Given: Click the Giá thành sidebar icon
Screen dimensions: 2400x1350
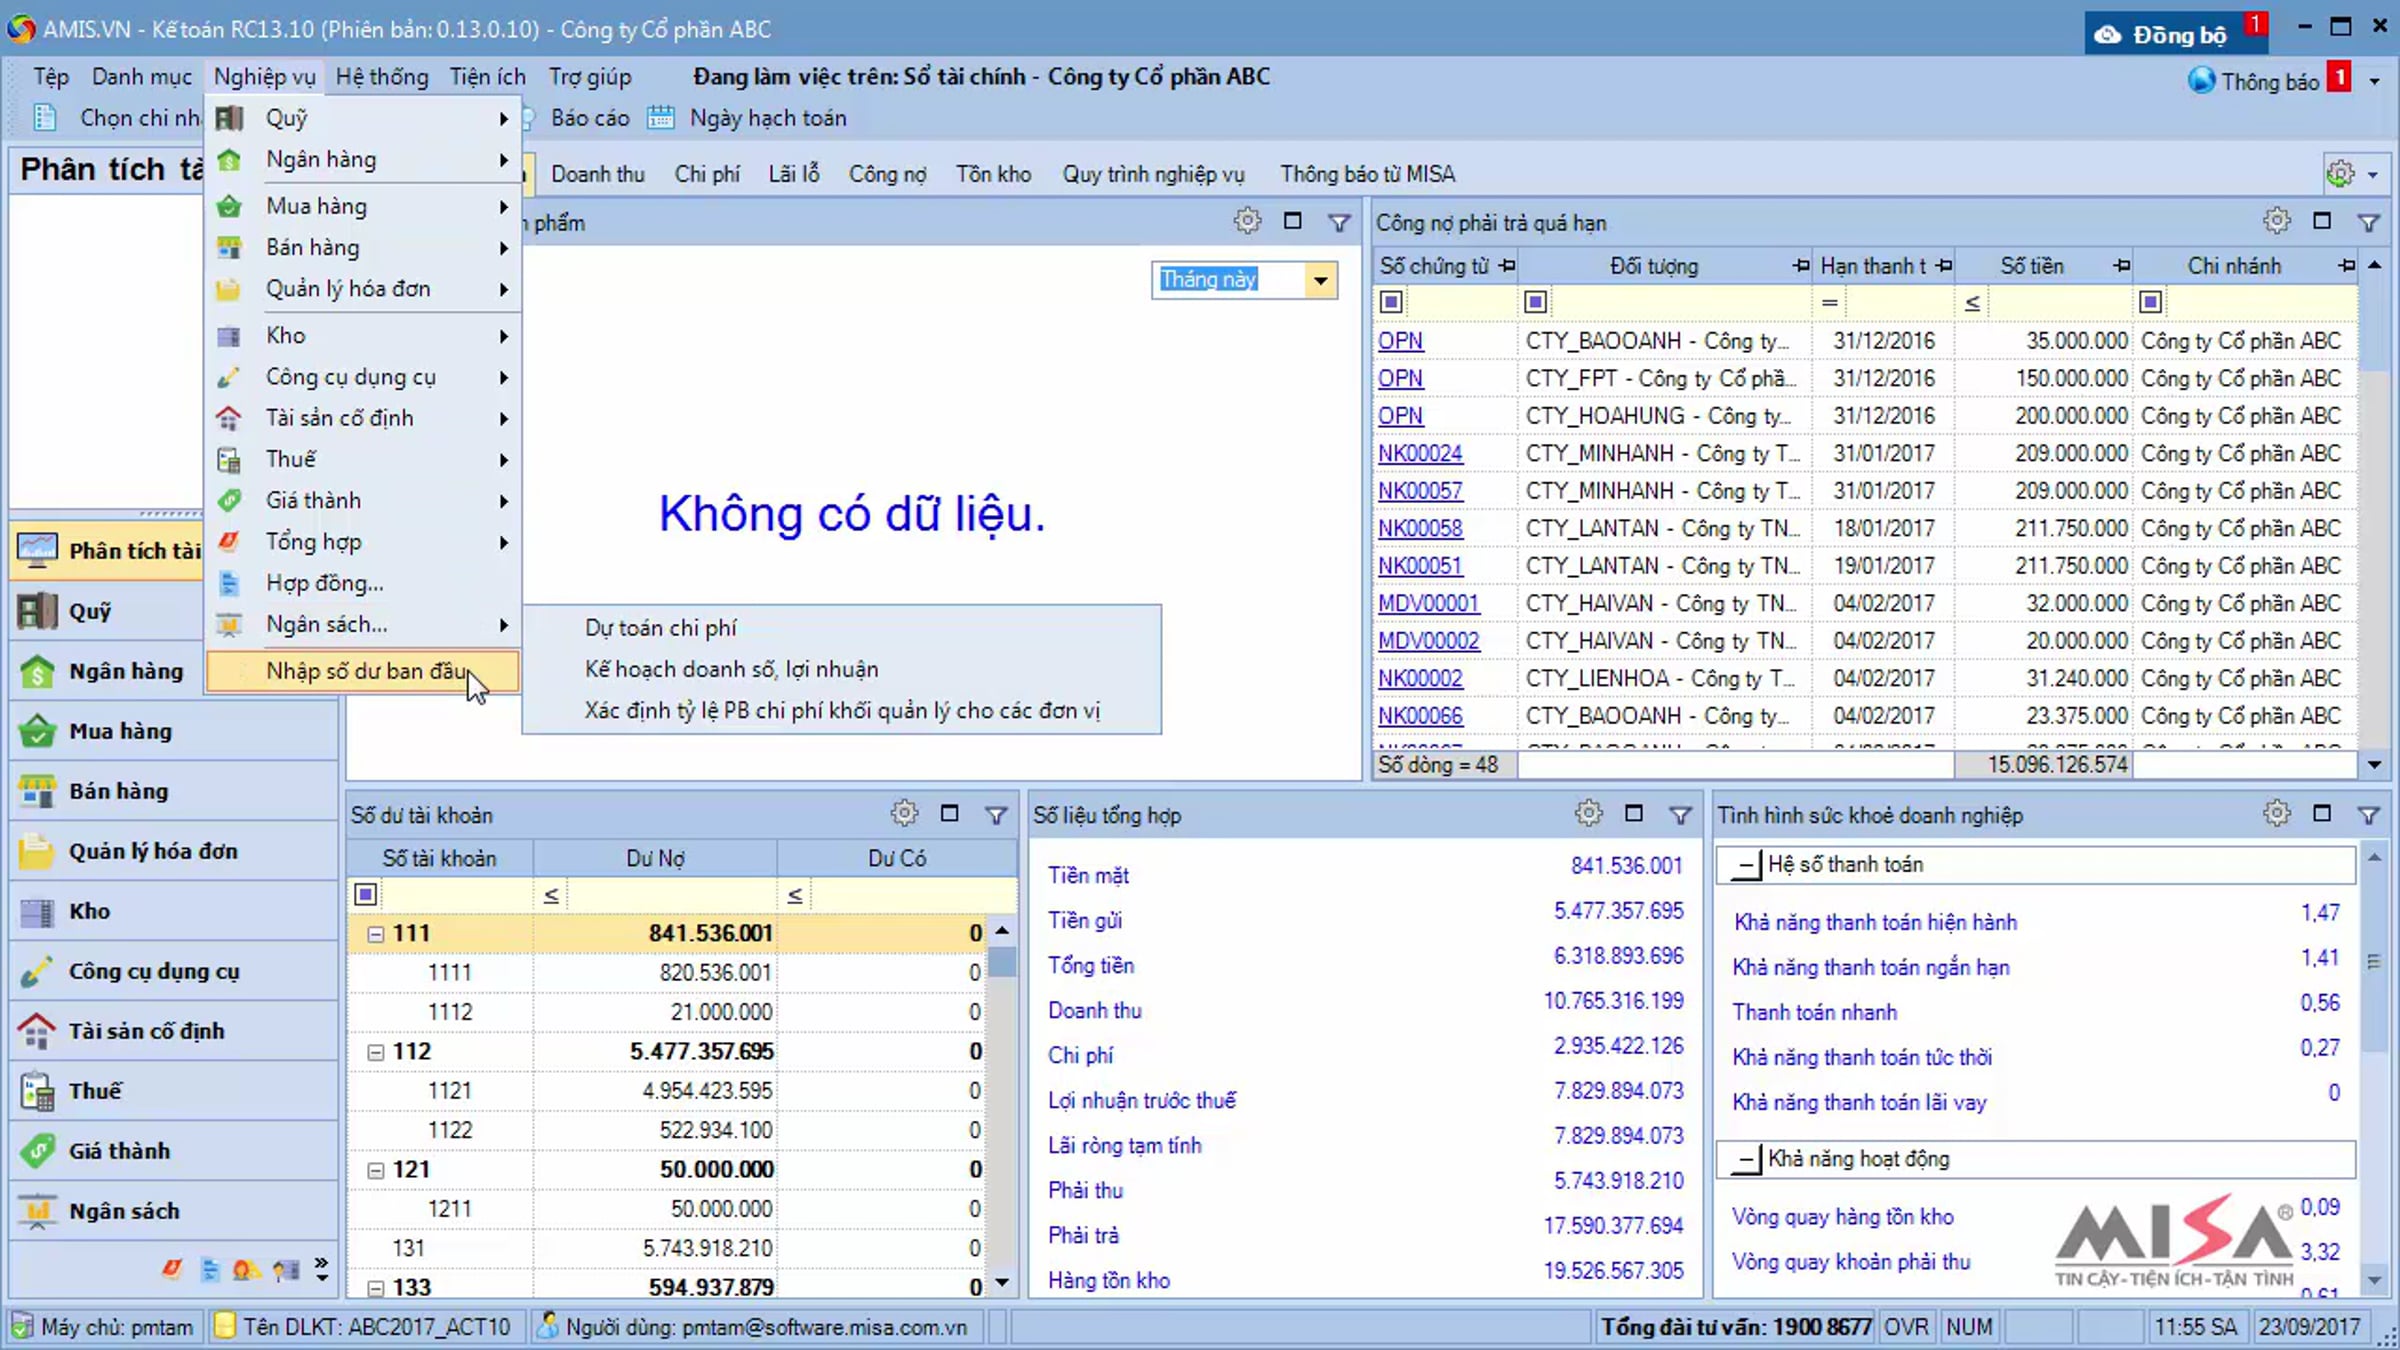Looking at the screenshot, I should pos(38,1151).
